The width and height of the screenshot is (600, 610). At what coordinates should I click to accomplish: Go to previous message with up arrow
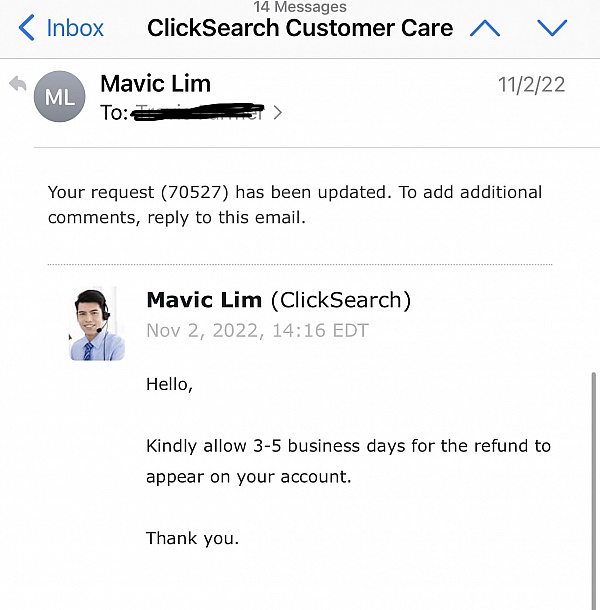[485, 27]
